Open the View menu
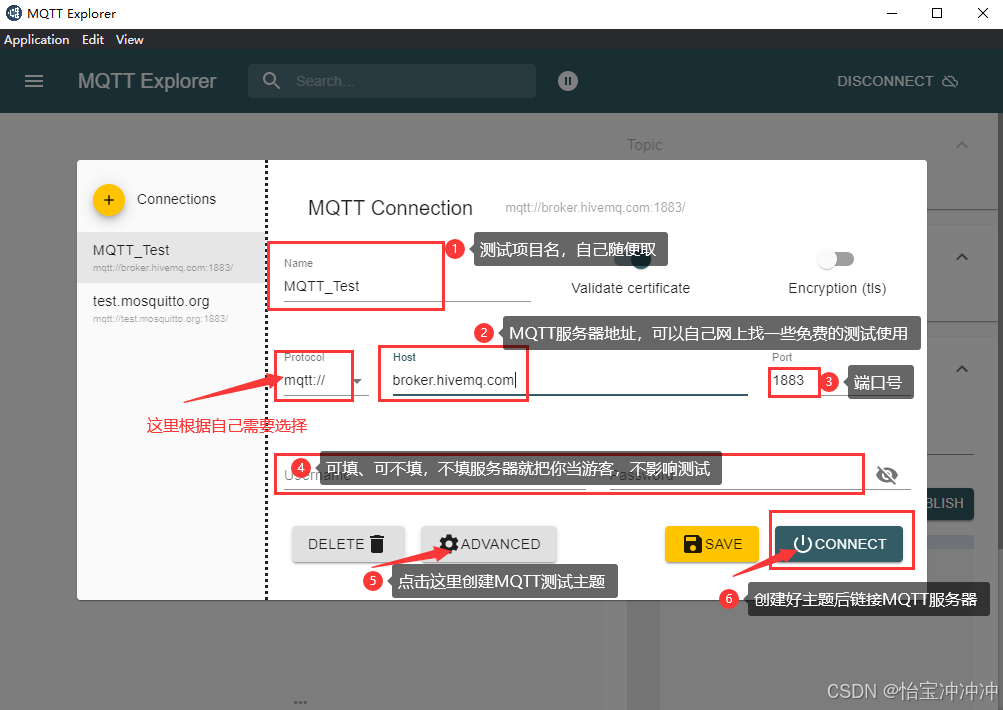The width and height of the screenshot is (1003, 710). (129, 40)
